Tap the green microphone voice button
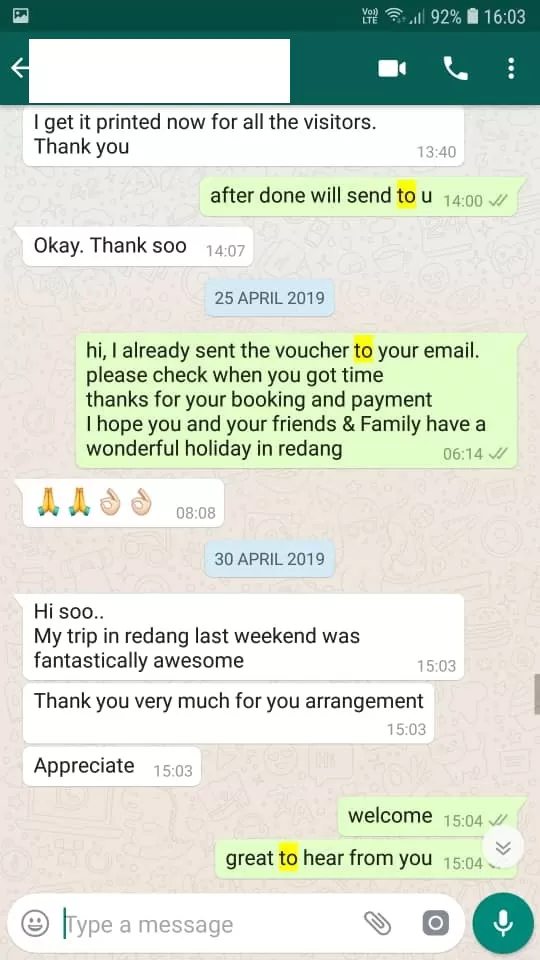The height and width of the screenshot is (960, 540). click(503, 923)
